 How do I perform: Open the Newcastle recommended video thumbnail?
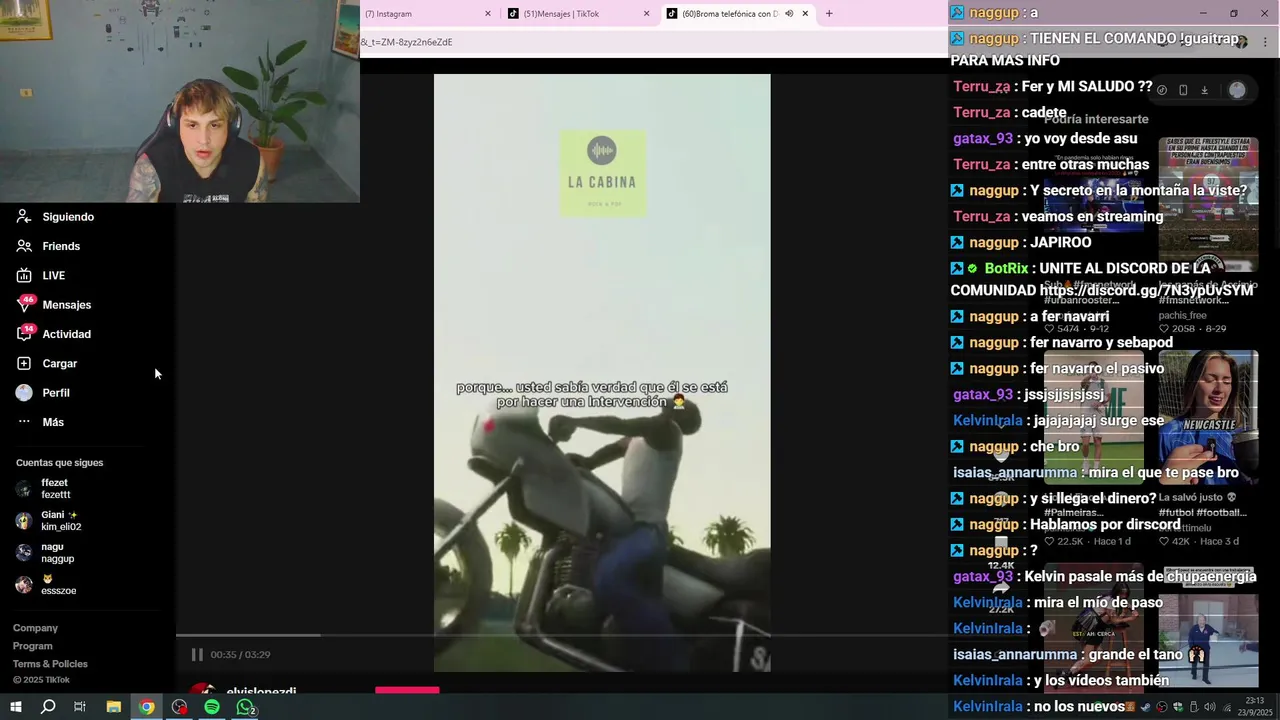tap(1208, 418)
